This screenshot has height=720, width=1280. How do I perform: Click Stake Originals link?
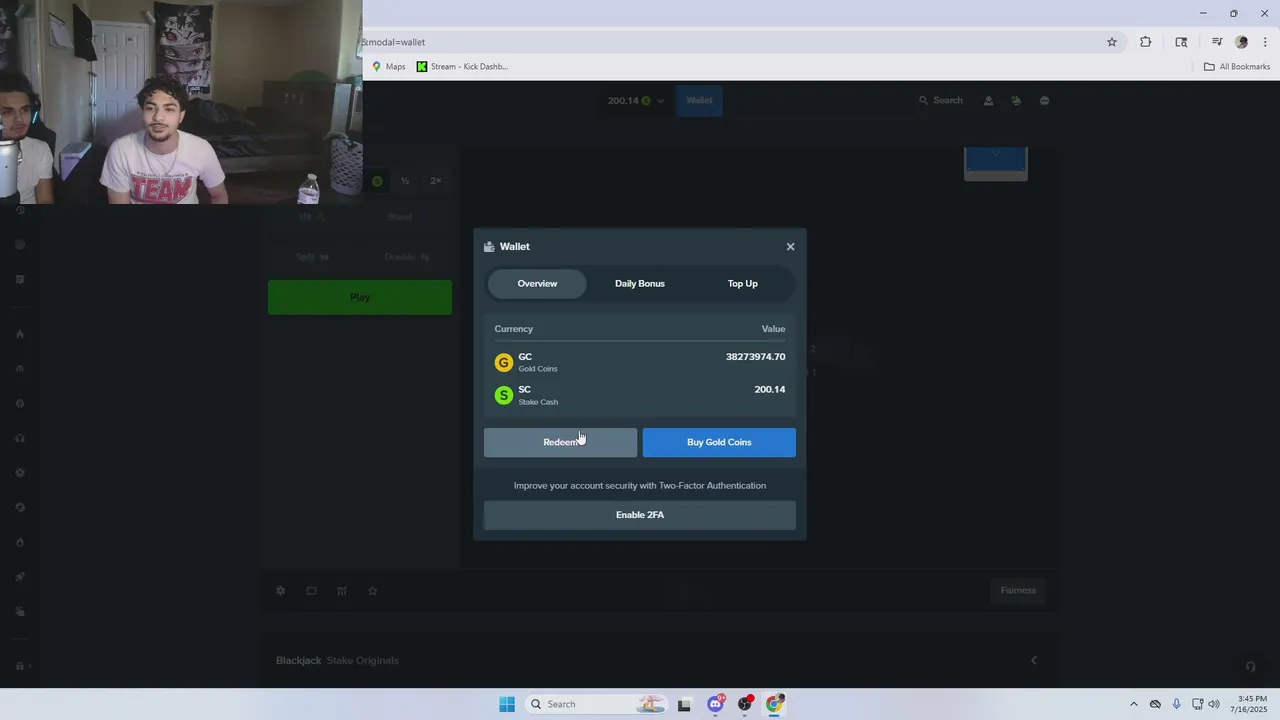(362, 661)
